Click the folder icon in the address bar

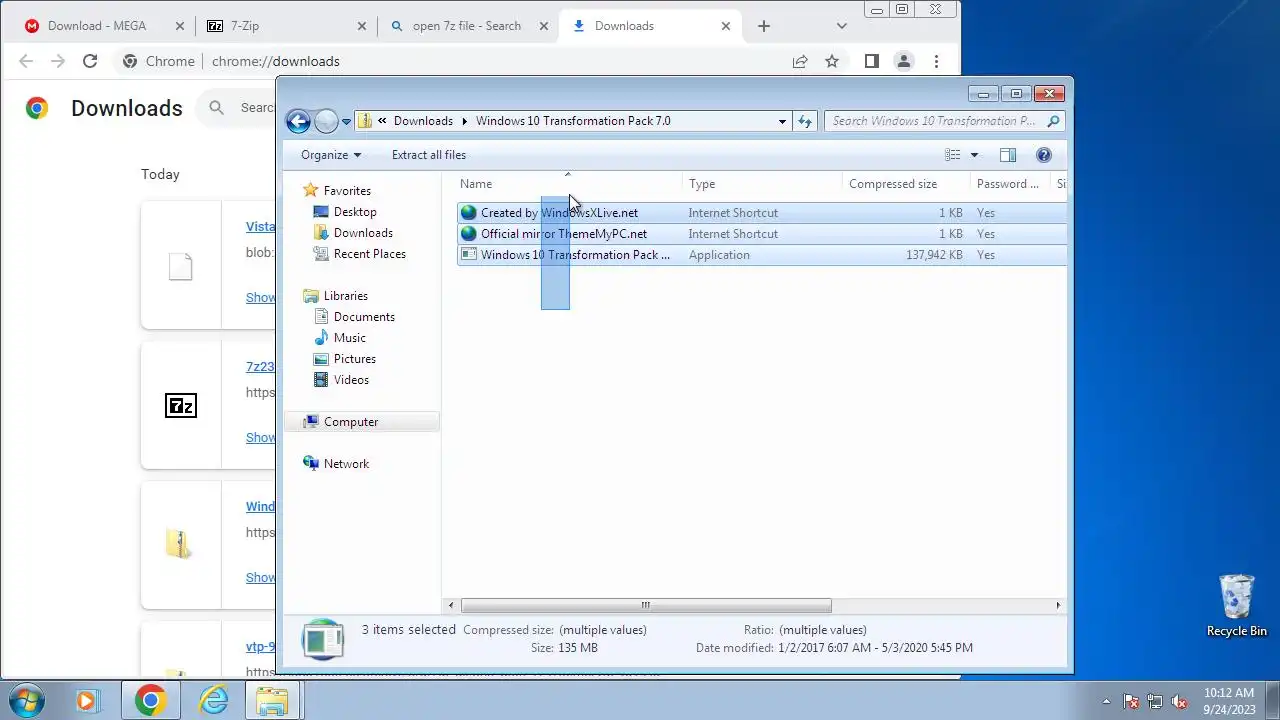[x=365, y=121]
